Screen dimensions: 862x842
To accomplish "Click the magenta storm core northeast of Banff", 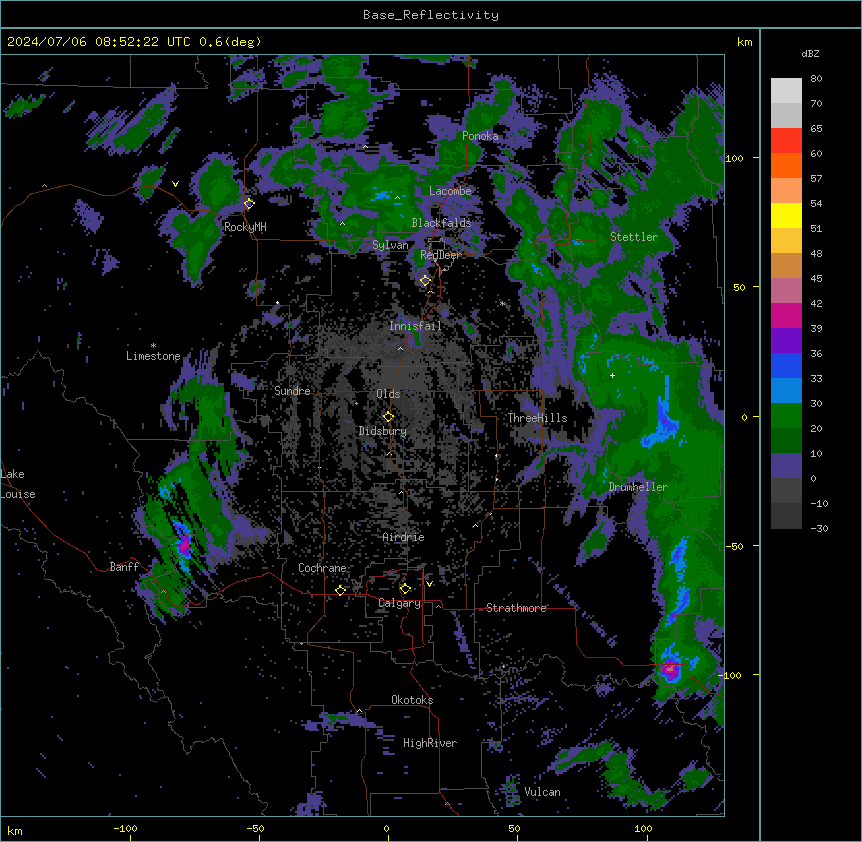I will coord(184,544).
